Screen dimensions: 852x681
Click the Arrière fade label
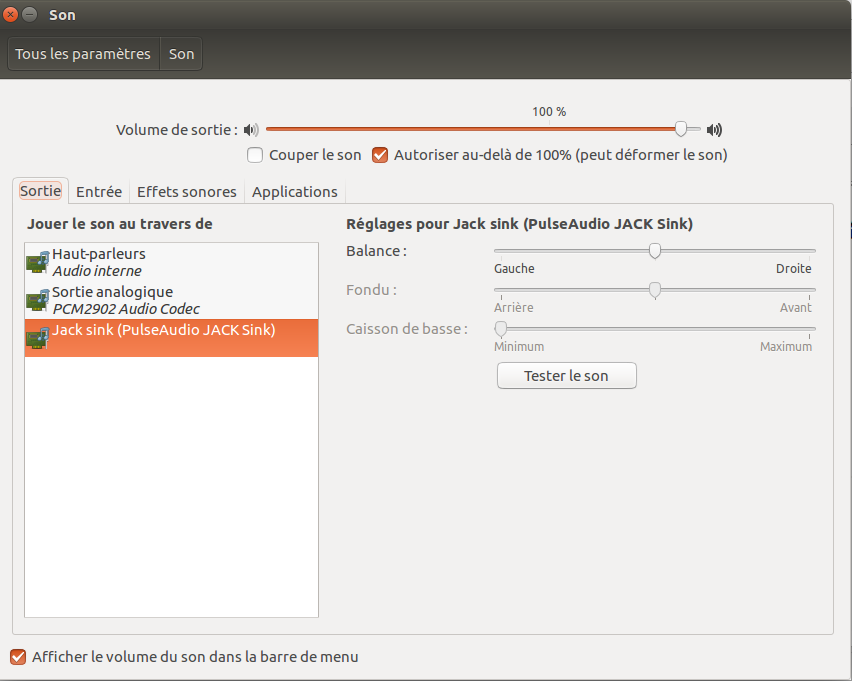[x=513, y=308]
